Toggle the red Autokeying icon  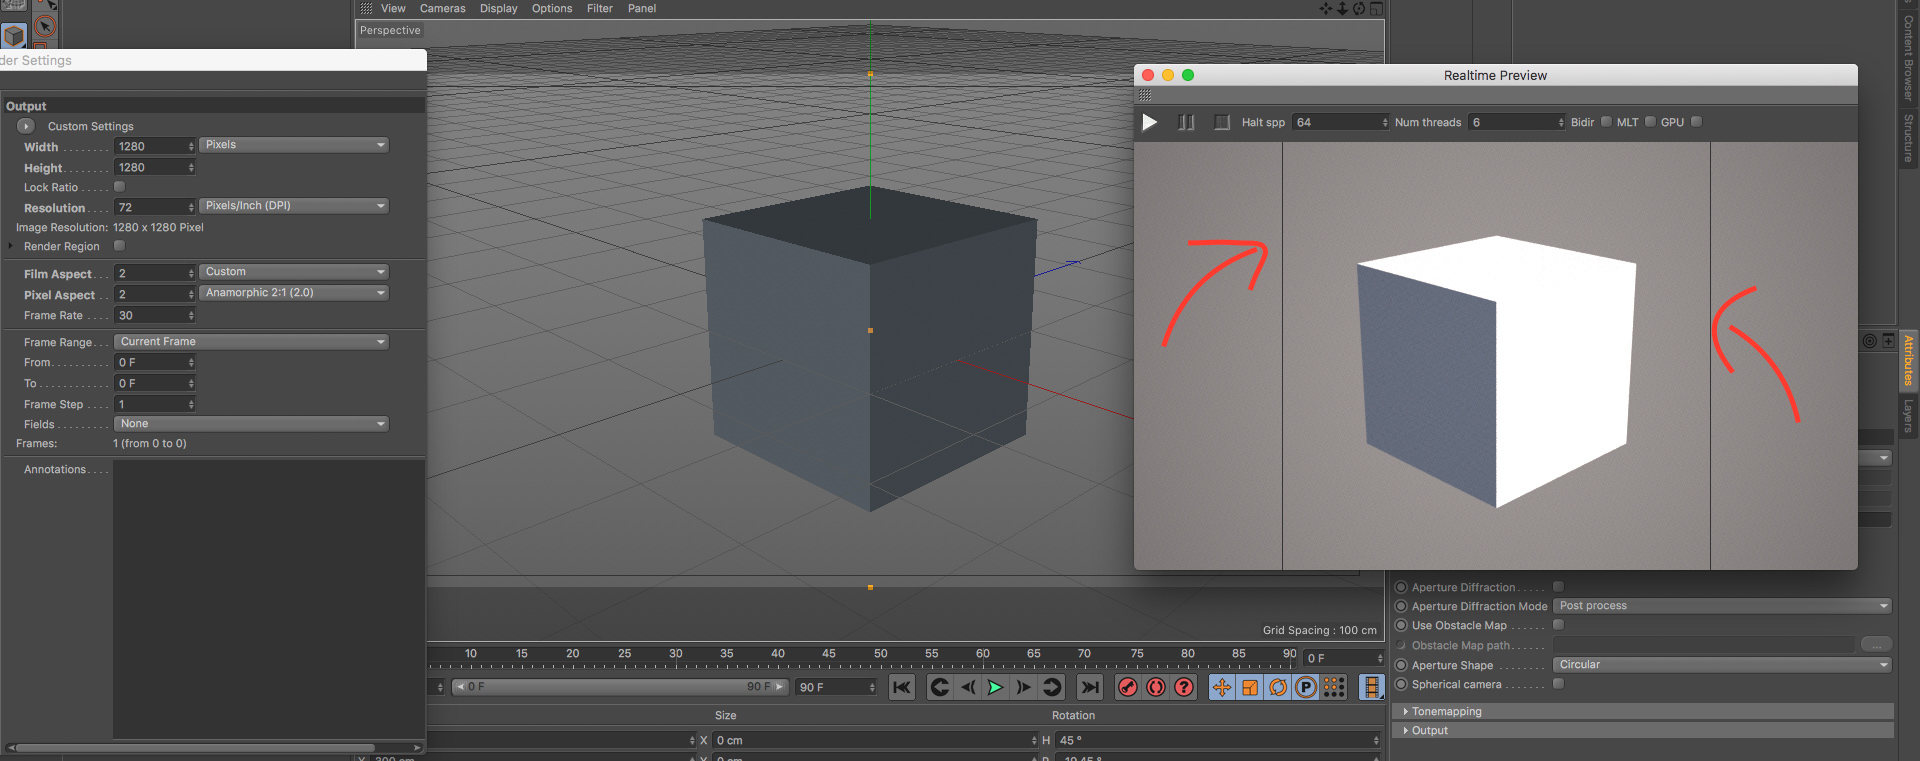click(x=1156, y=687)
